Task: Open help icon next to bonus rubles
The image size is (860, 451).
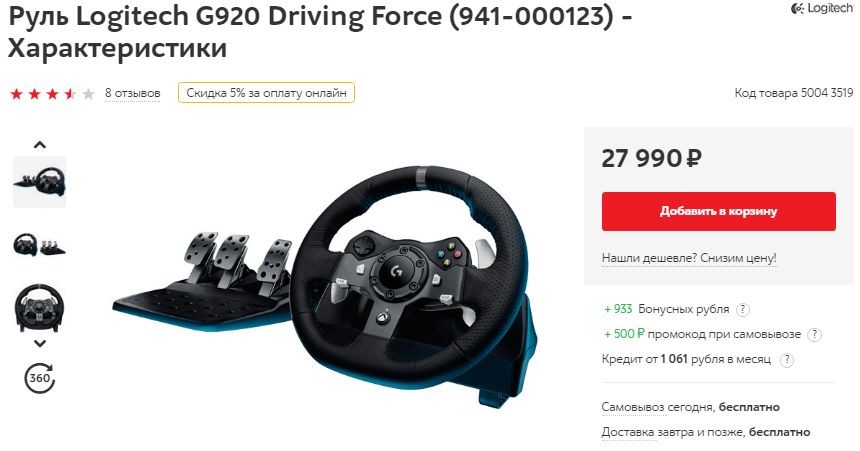Action: [742, 309]
